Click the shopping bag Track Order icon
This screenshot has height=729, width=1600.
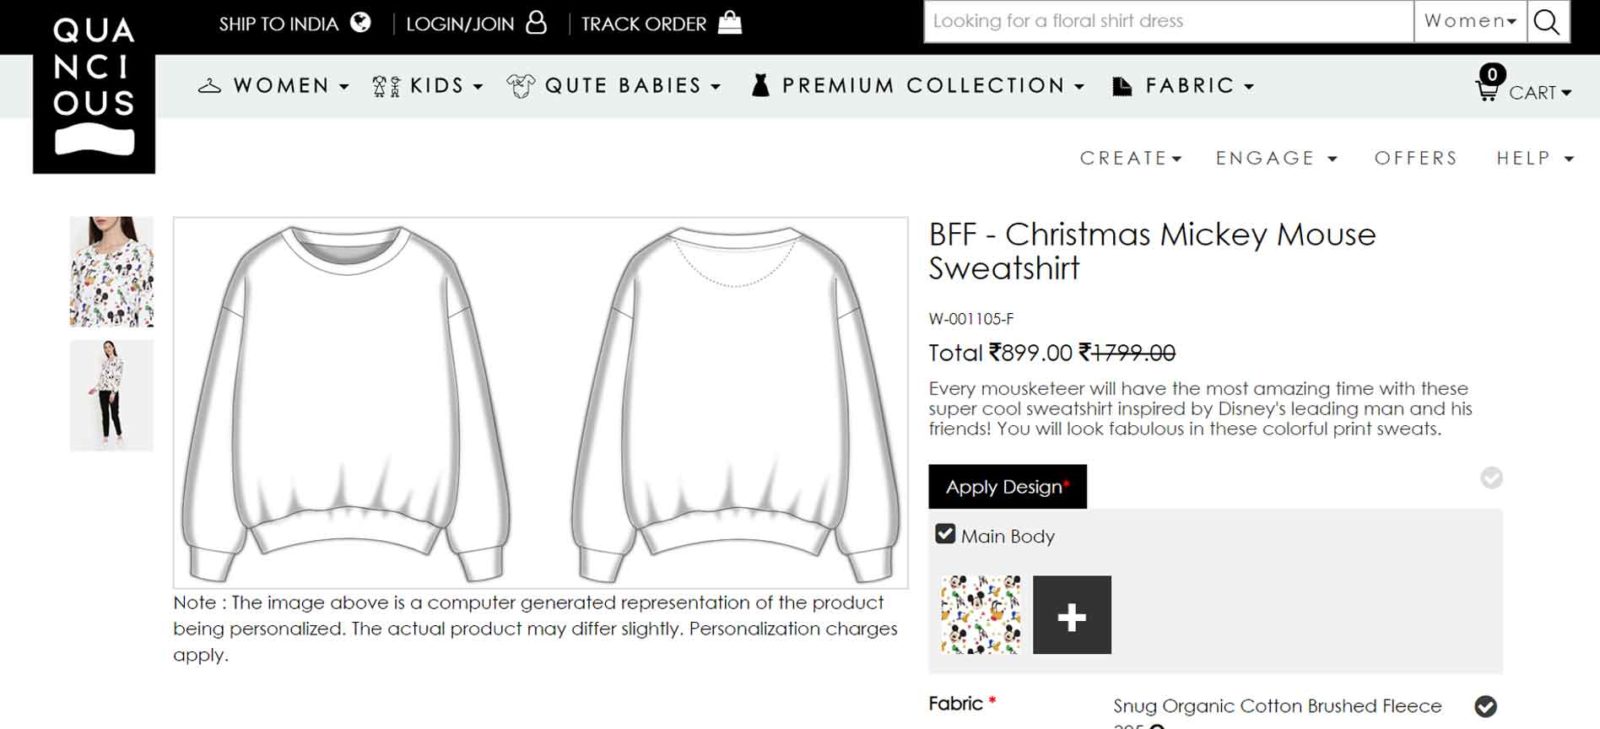tap(730, 22)
